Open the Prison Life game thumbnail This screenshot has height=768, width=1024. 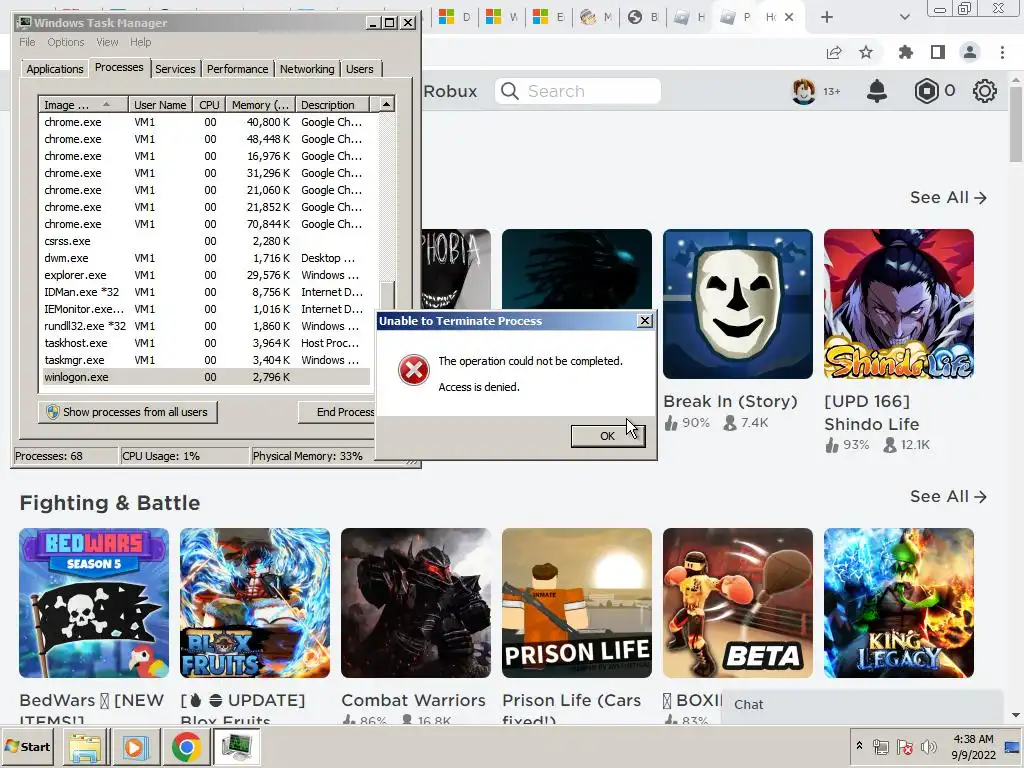[577, 603]
